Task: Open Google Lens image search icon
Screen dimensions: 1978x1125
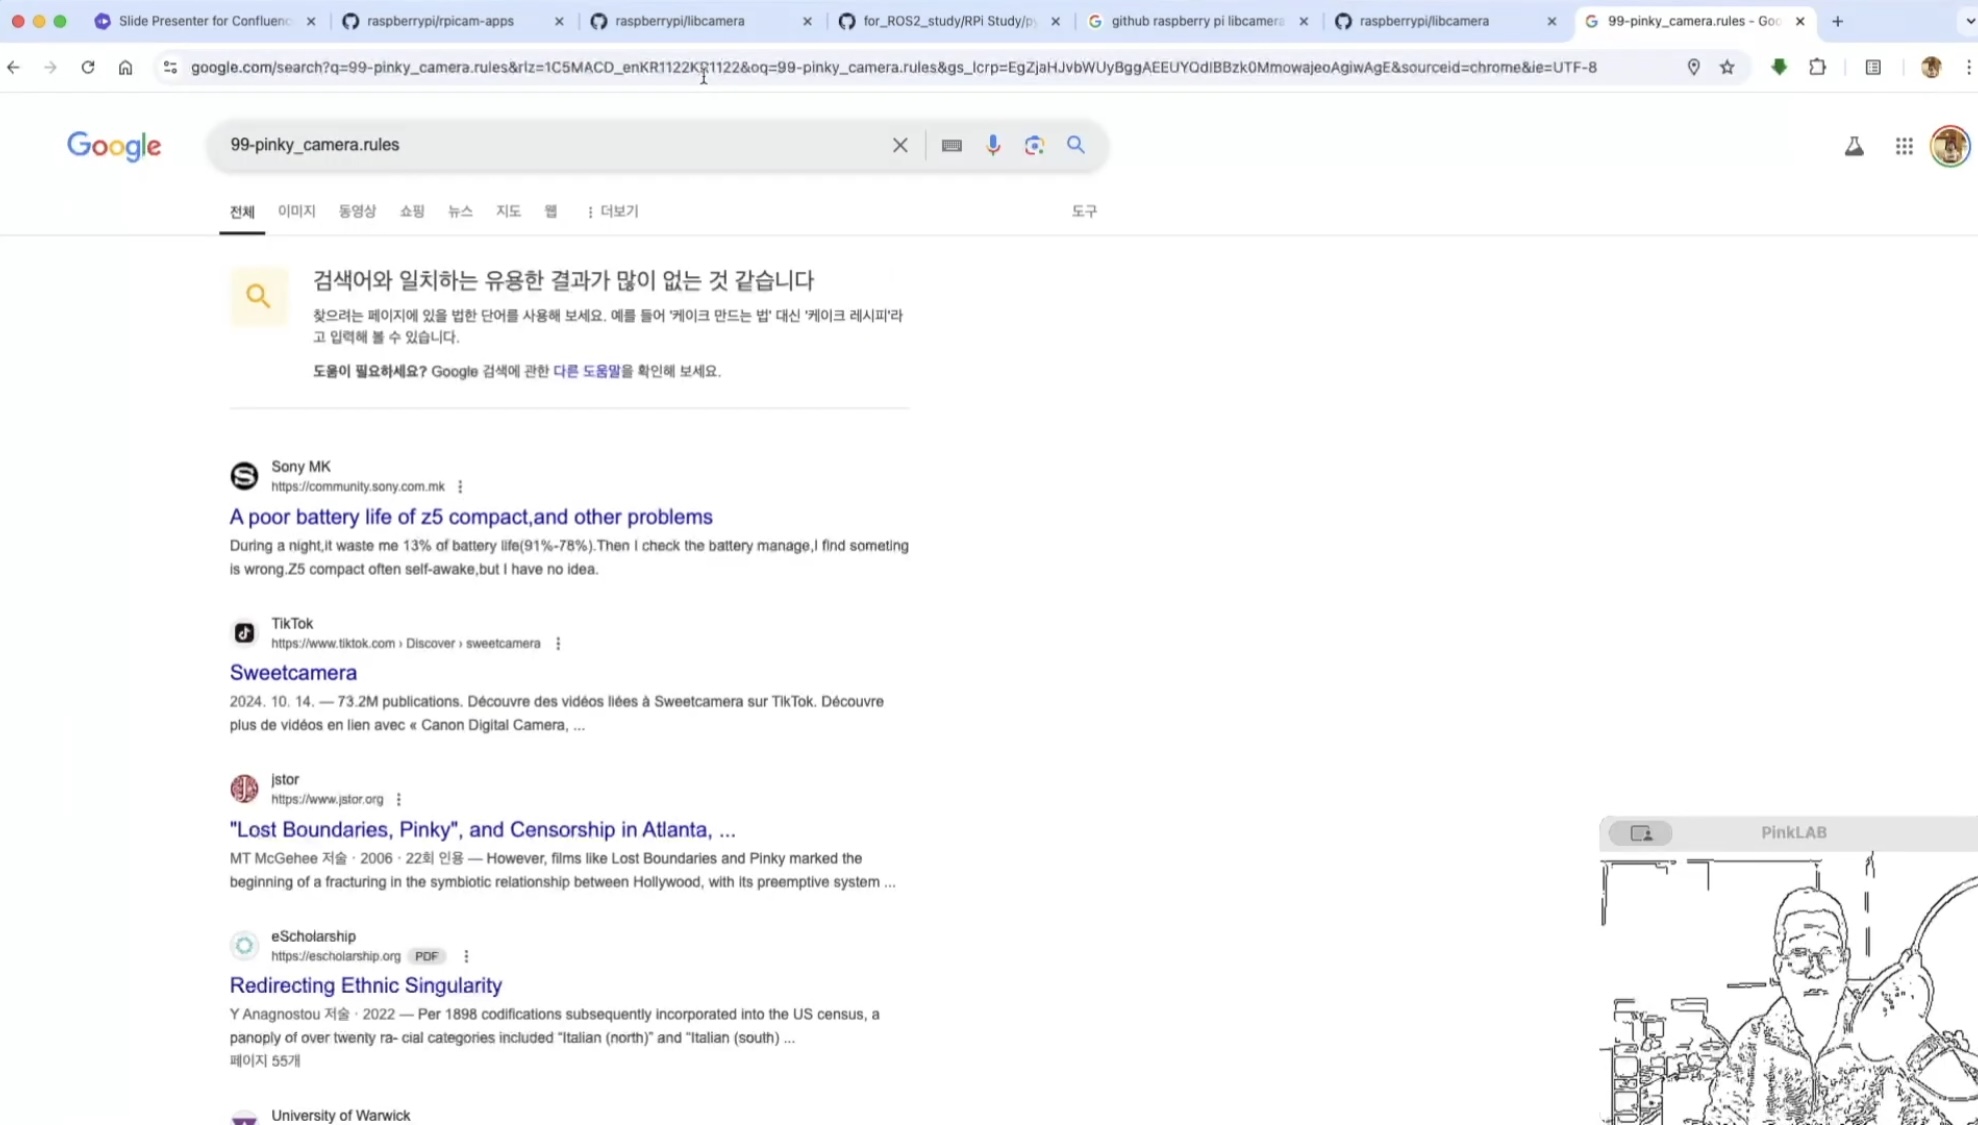Action: point(1034,145)
